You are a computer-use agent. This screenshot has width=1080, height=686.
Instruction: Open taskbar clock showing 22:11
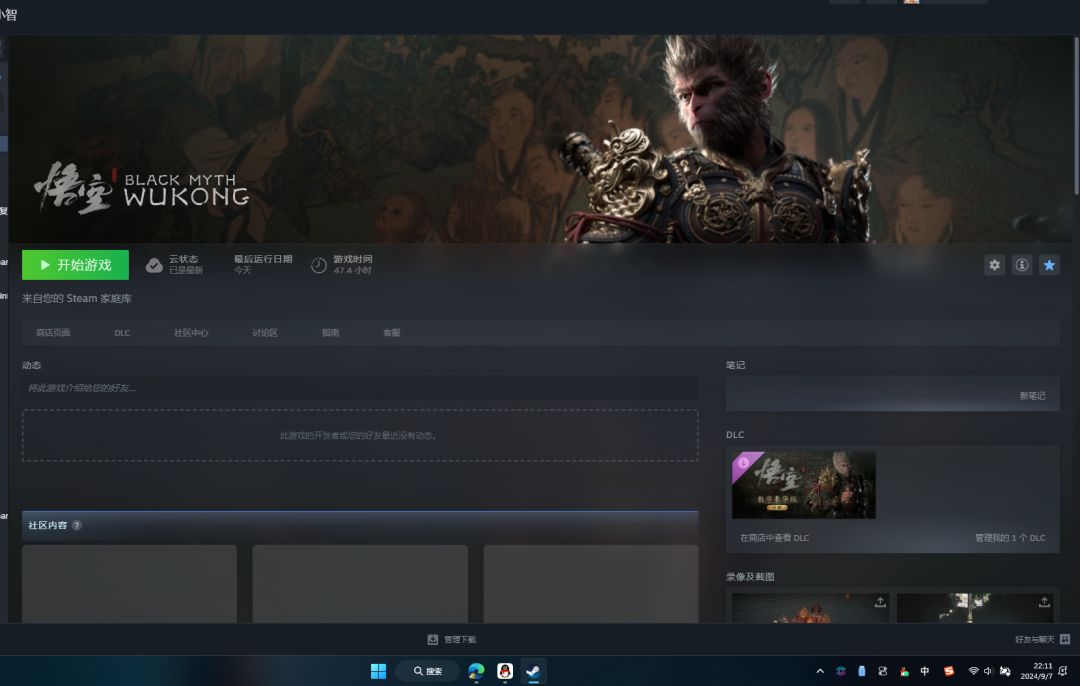(x=1037, y=671)
